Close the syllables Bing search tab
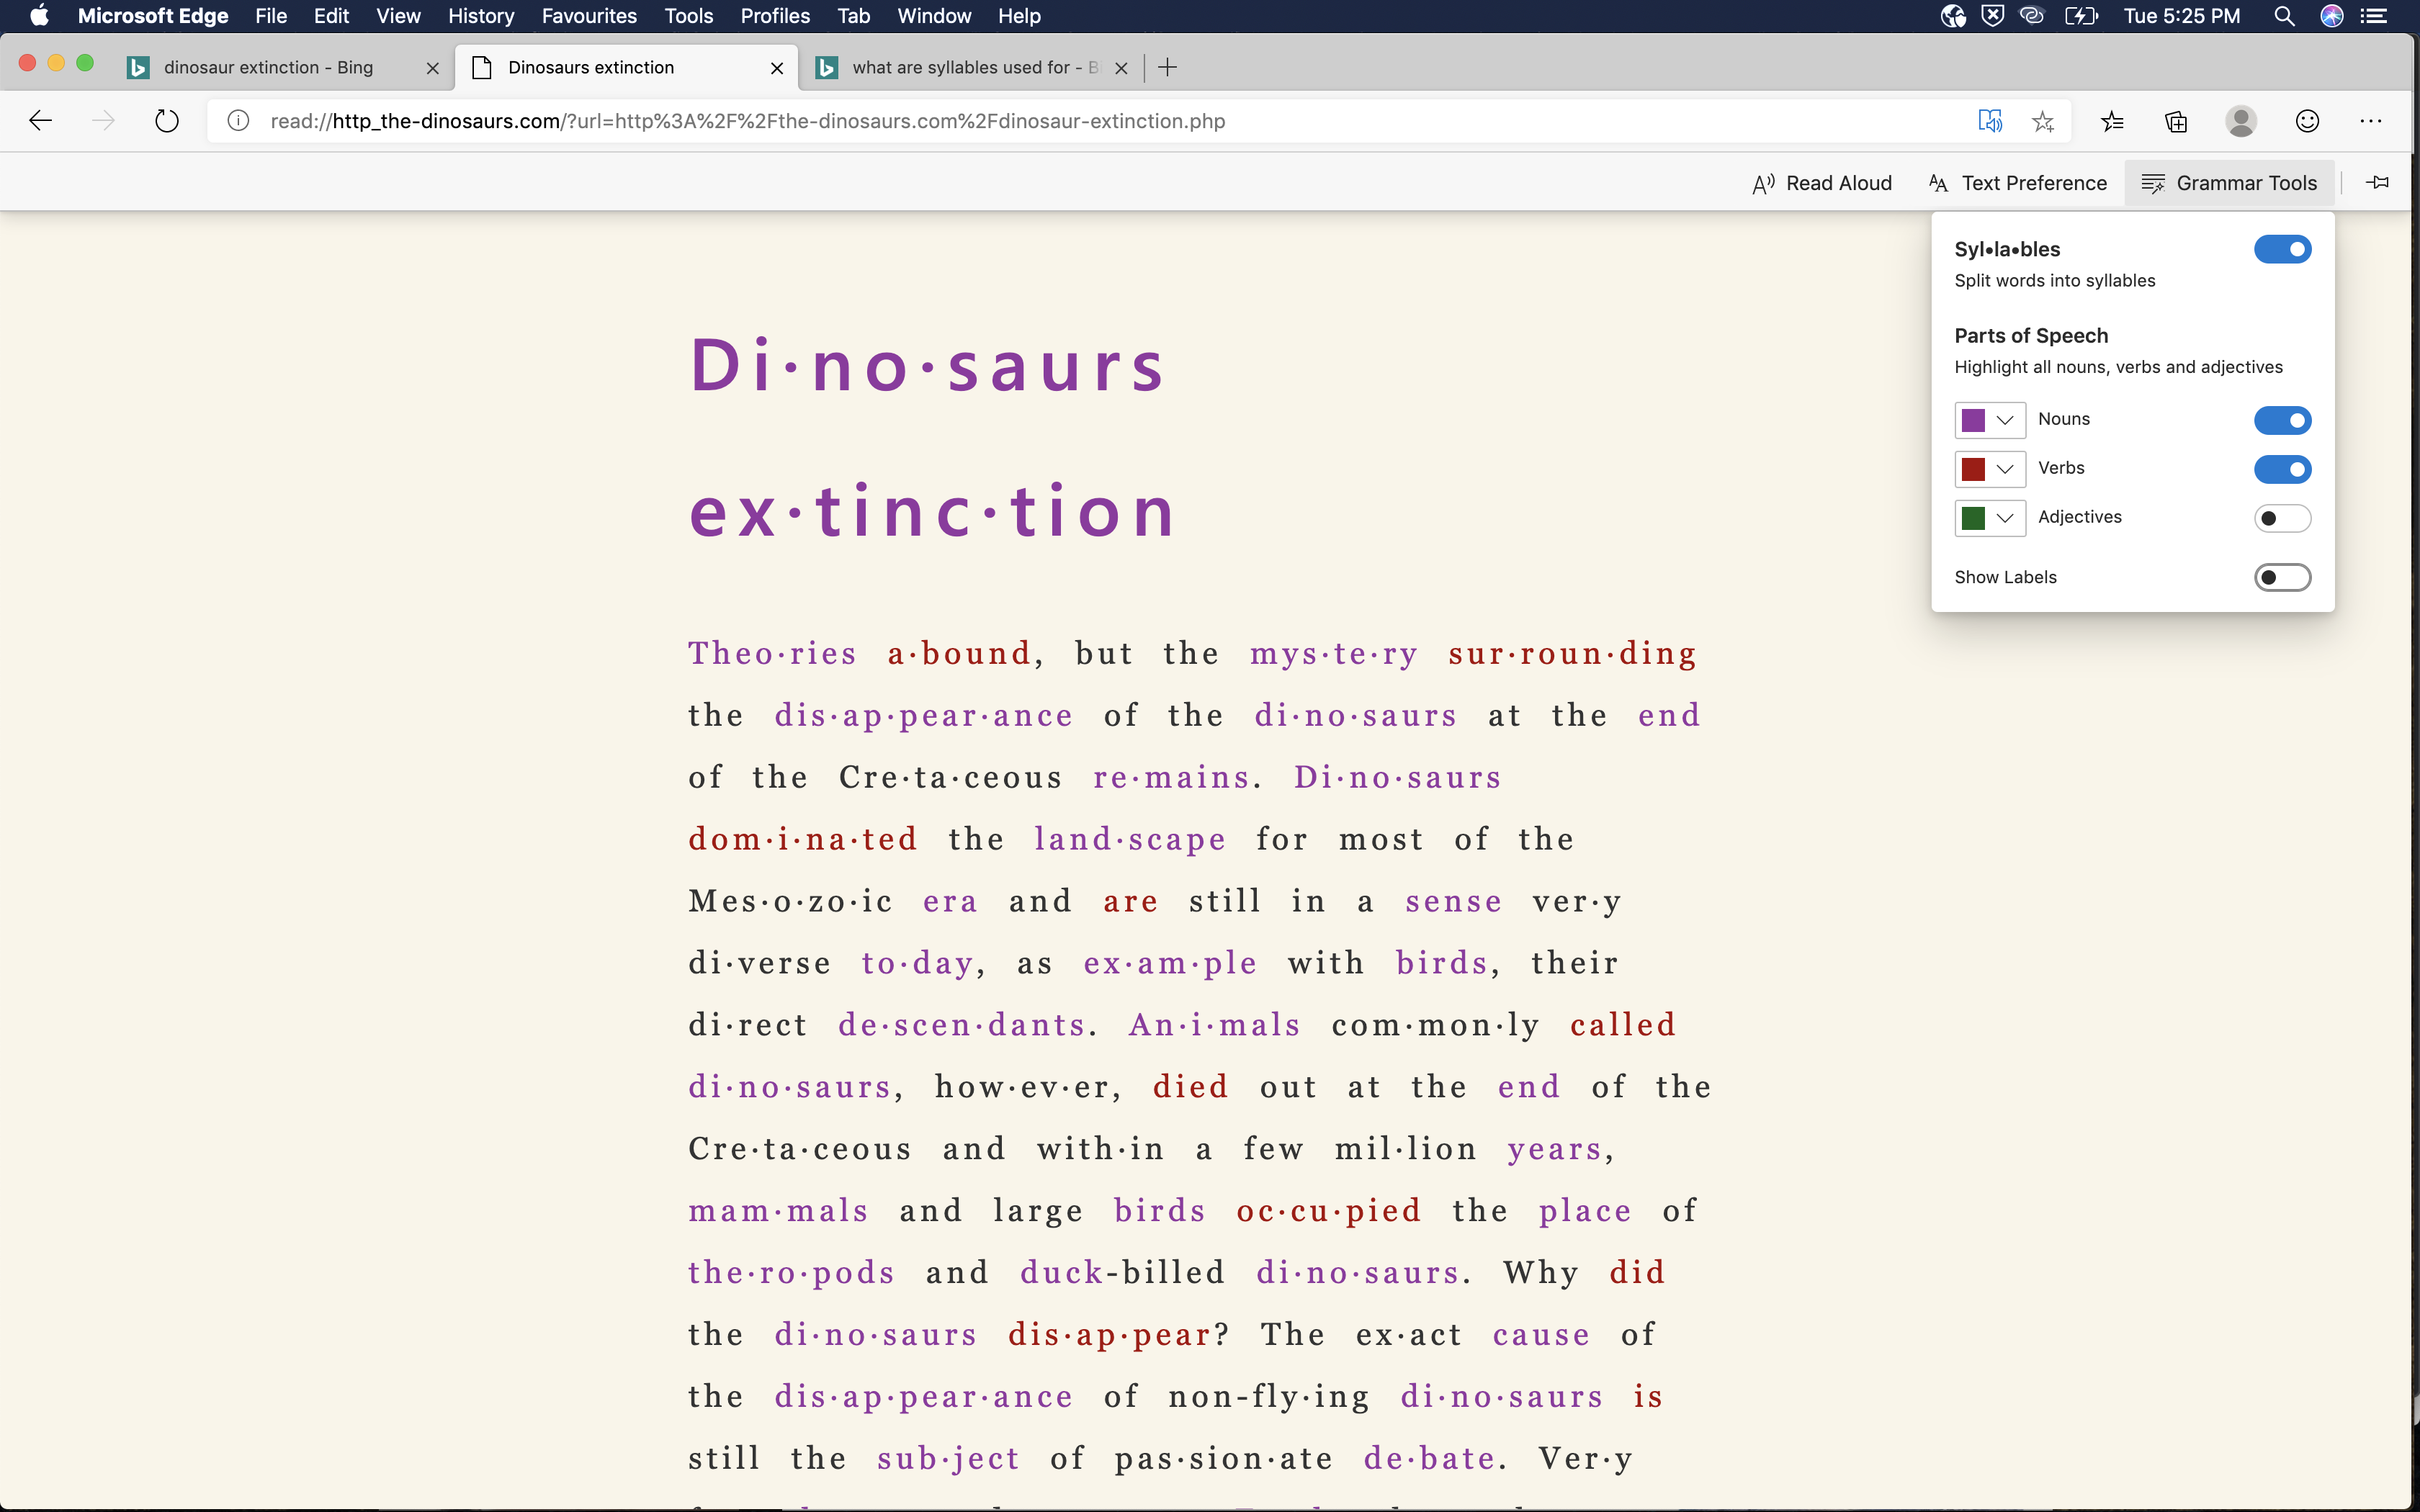The image size is (2420, 1512). (1121, 68)
